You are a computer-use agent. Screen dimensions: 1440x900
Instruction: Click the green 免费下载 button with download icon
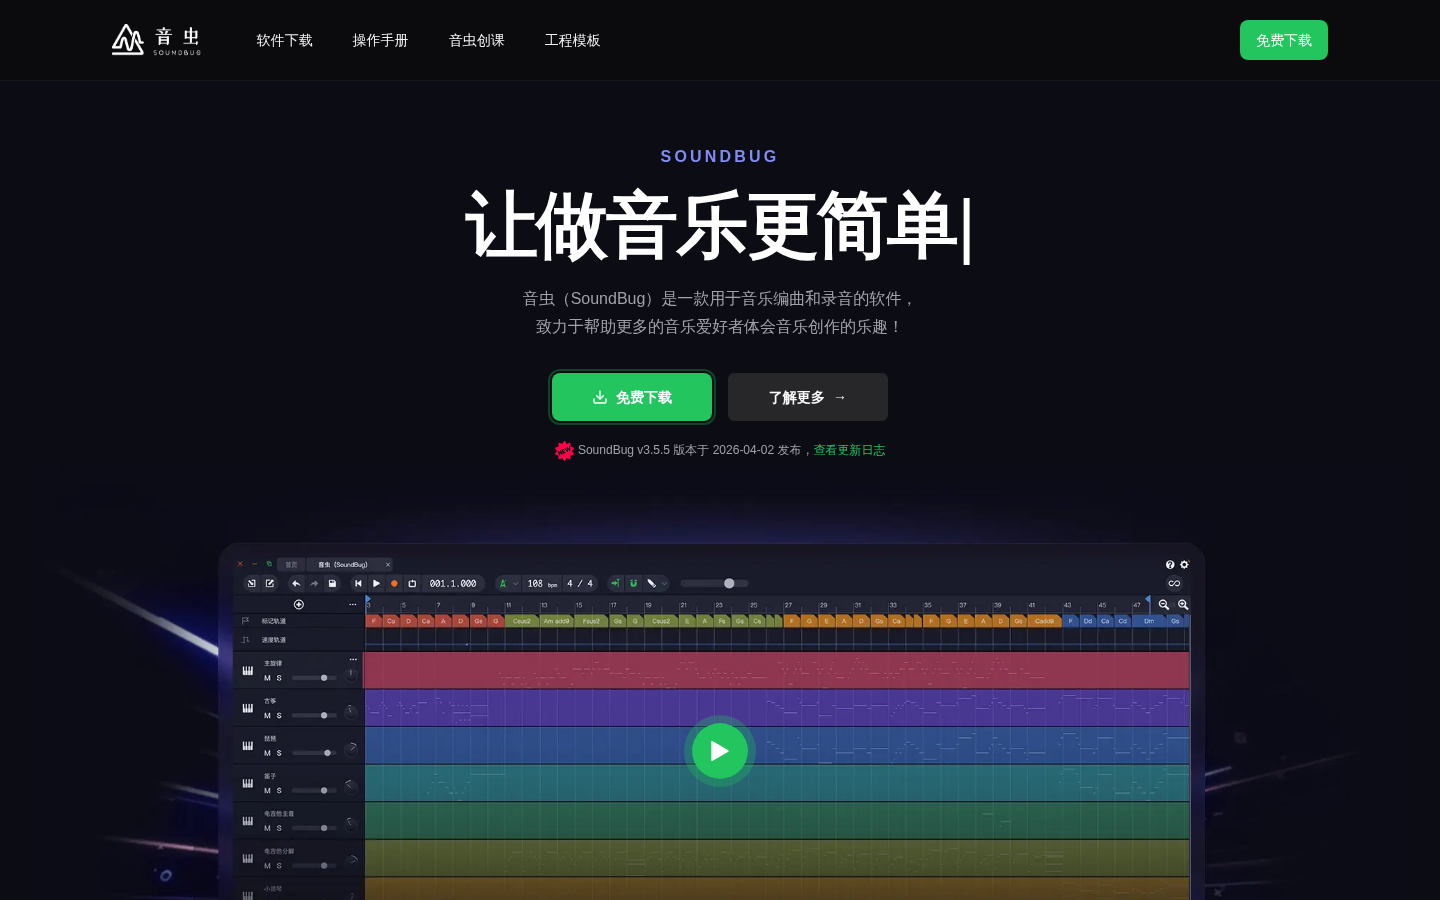pos(632,397)
